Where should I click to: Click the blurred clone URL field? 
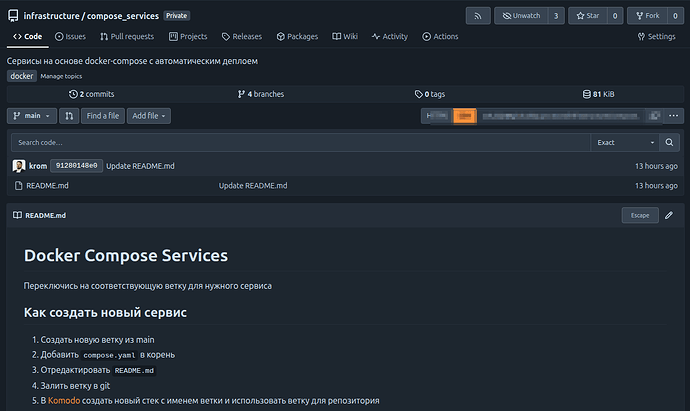point(561,116)
